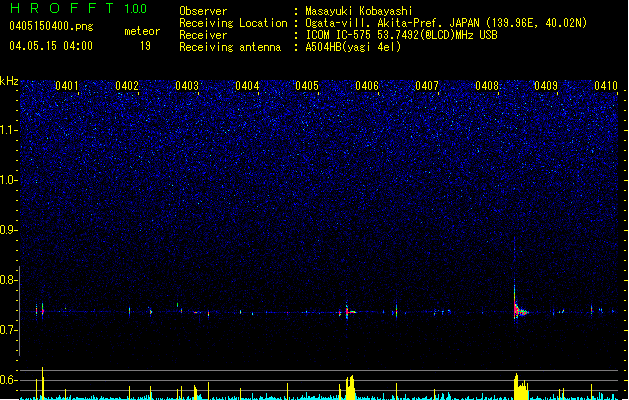
Task: Click the "Receiving antenna" label
Action: pyautogui.click(x=230, y=47)
